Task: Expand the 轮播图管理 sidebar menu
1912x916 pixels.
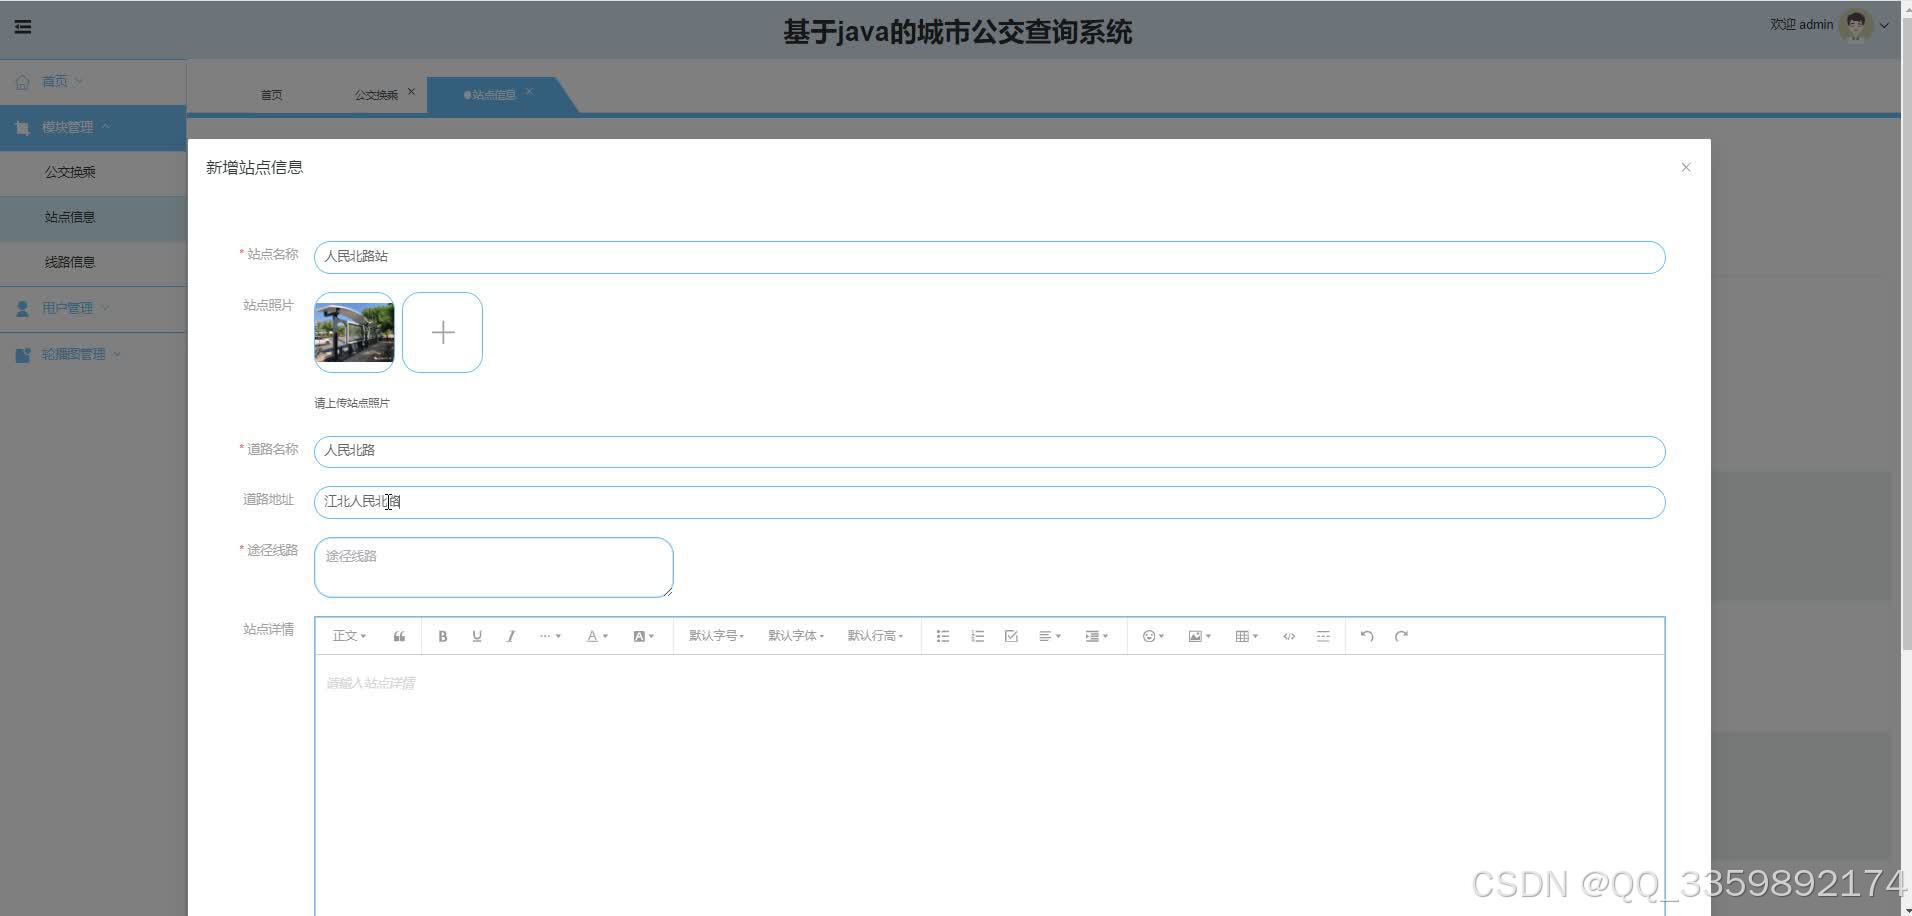Action: pos(93,354)
